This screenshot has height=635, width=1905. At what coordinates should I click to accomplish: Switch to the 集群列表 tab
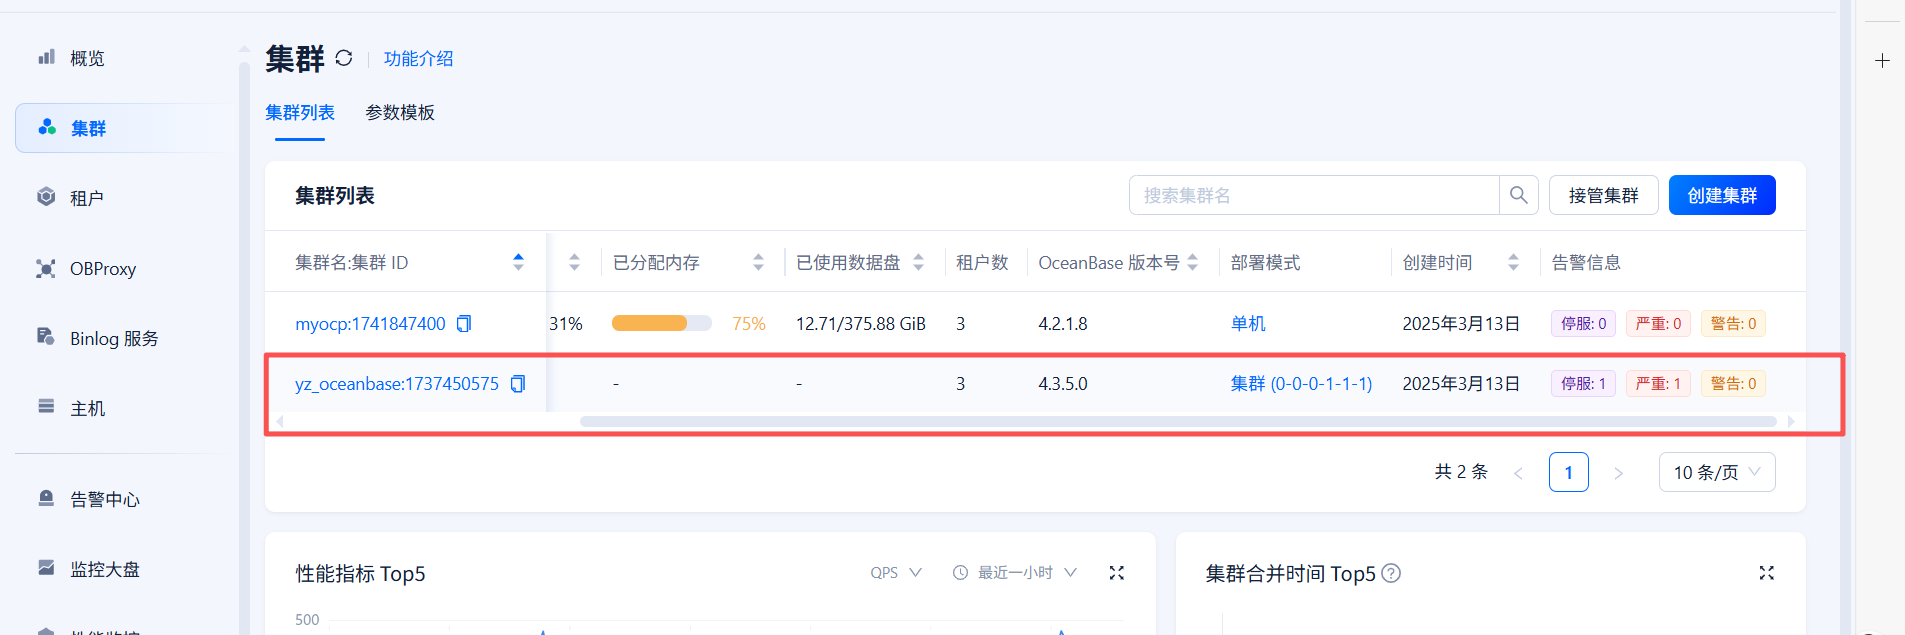click(x=300, y=113)
